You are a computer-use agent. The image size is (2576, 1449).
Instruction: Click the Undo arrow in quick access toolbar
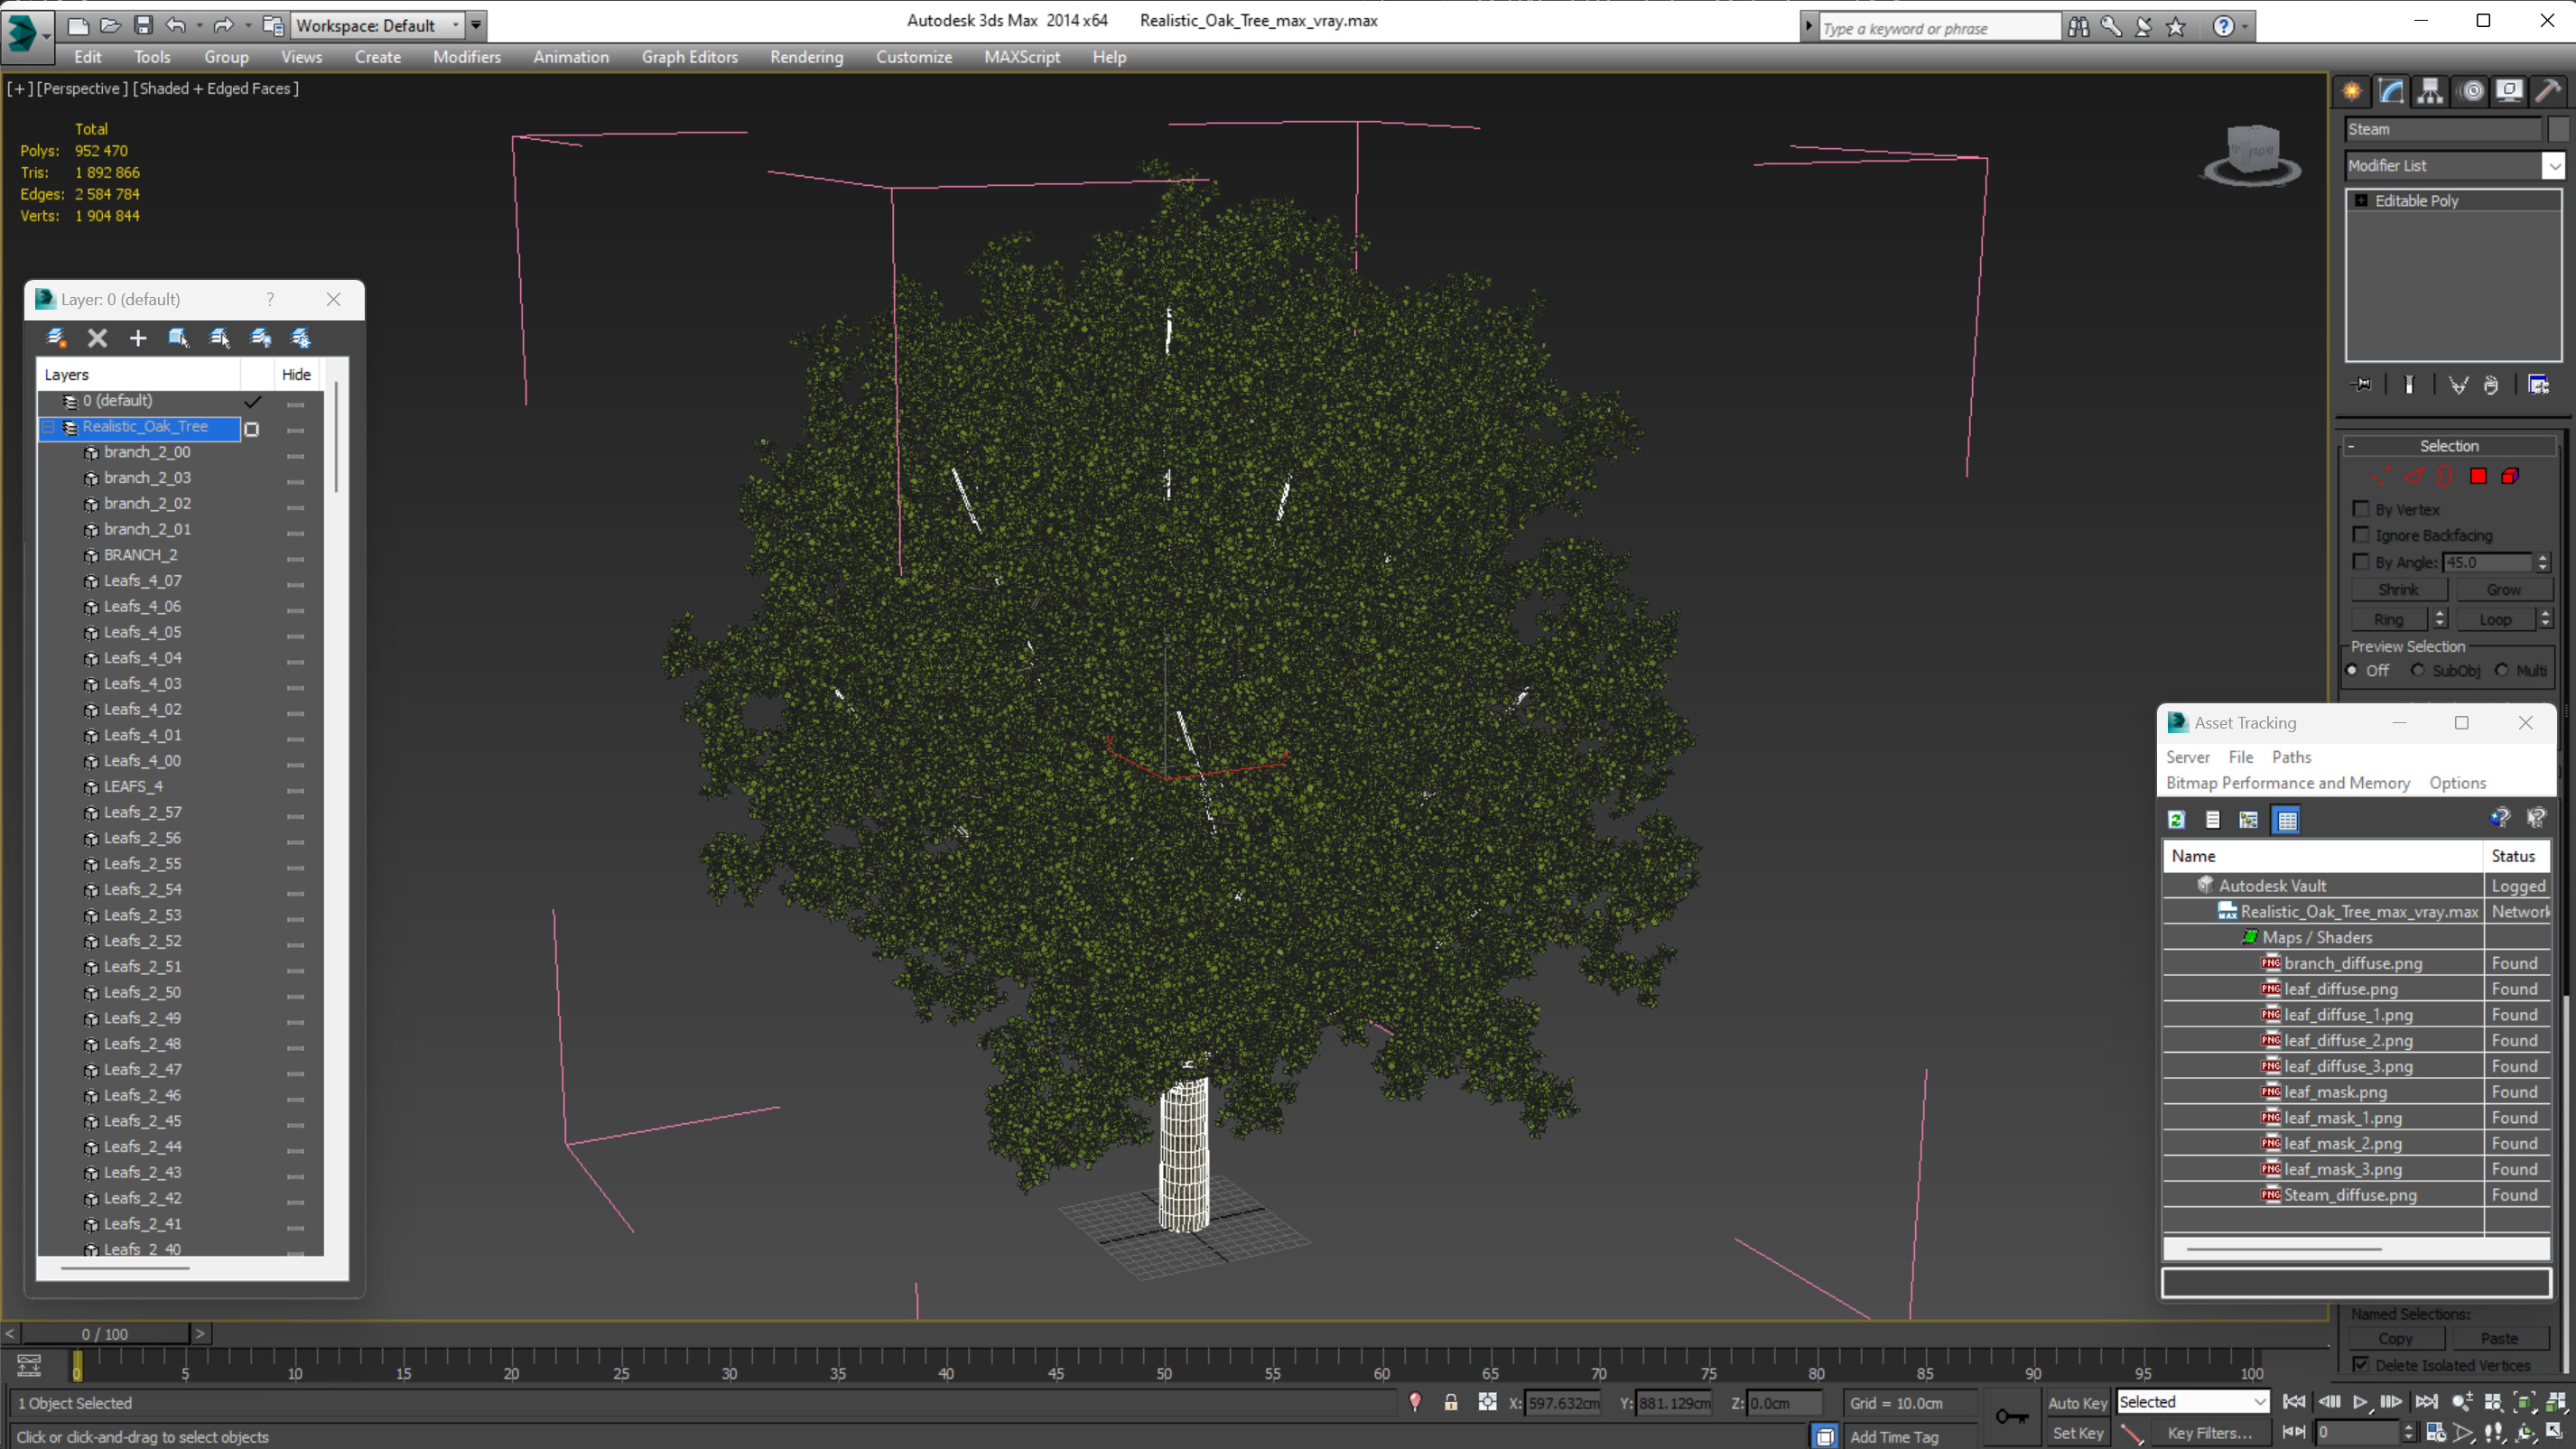tap(175, 25)
